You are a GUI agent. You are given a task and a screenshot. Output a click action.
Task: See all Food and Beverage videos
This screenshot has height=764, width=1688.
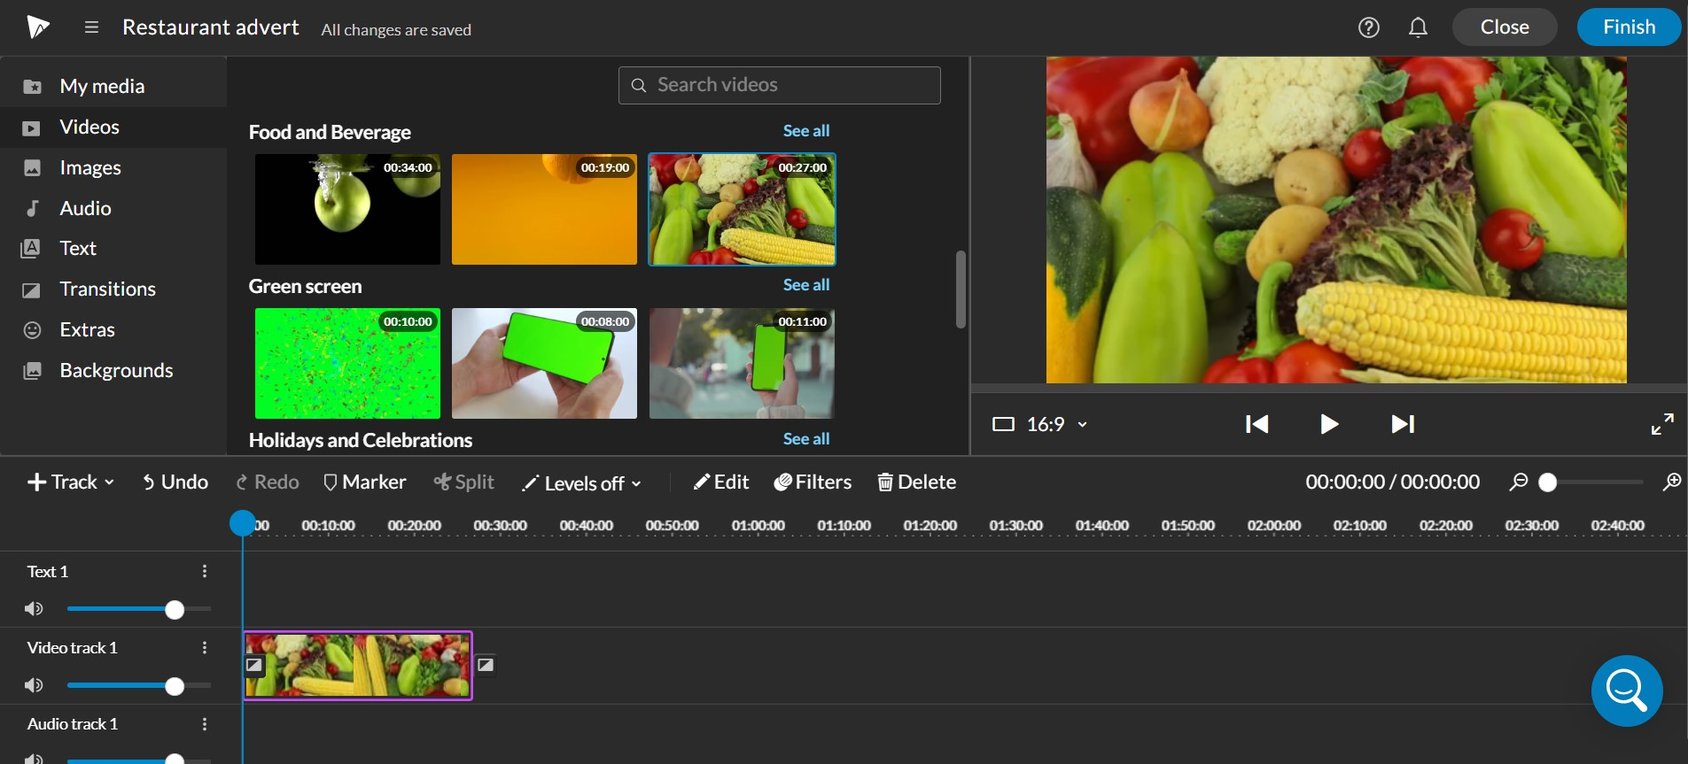point(806,131)
